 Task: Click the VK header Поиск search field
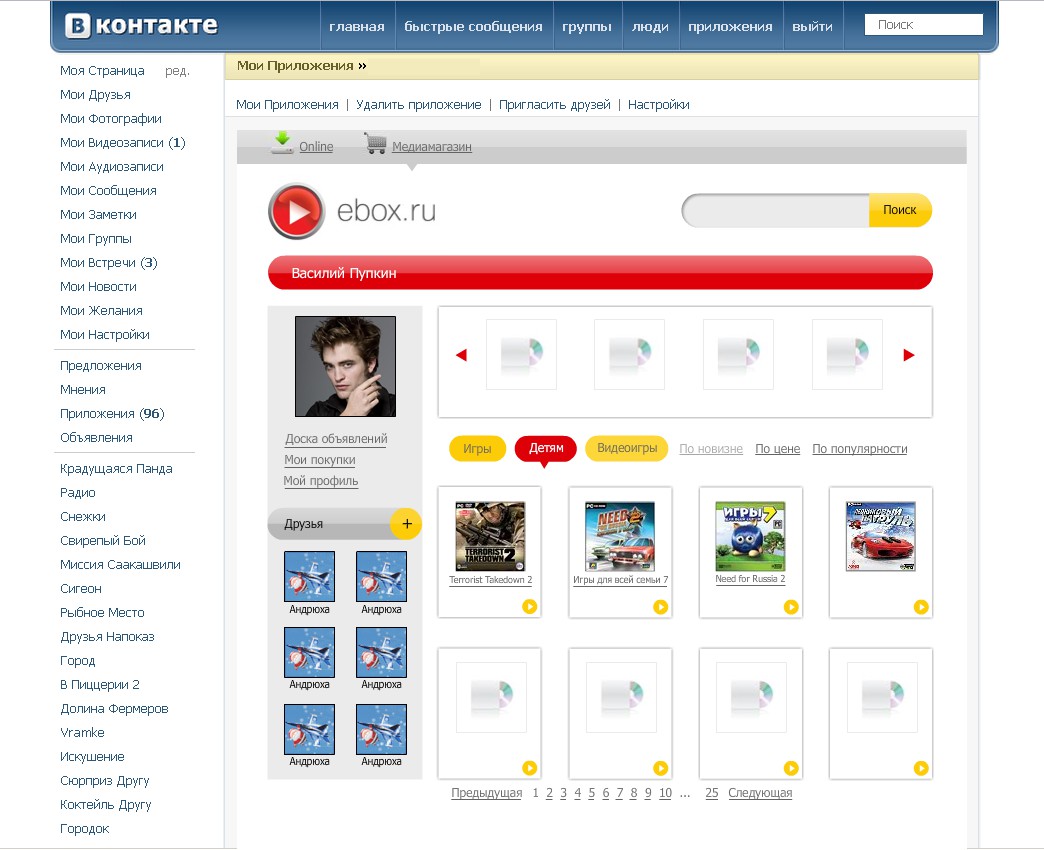923,25
